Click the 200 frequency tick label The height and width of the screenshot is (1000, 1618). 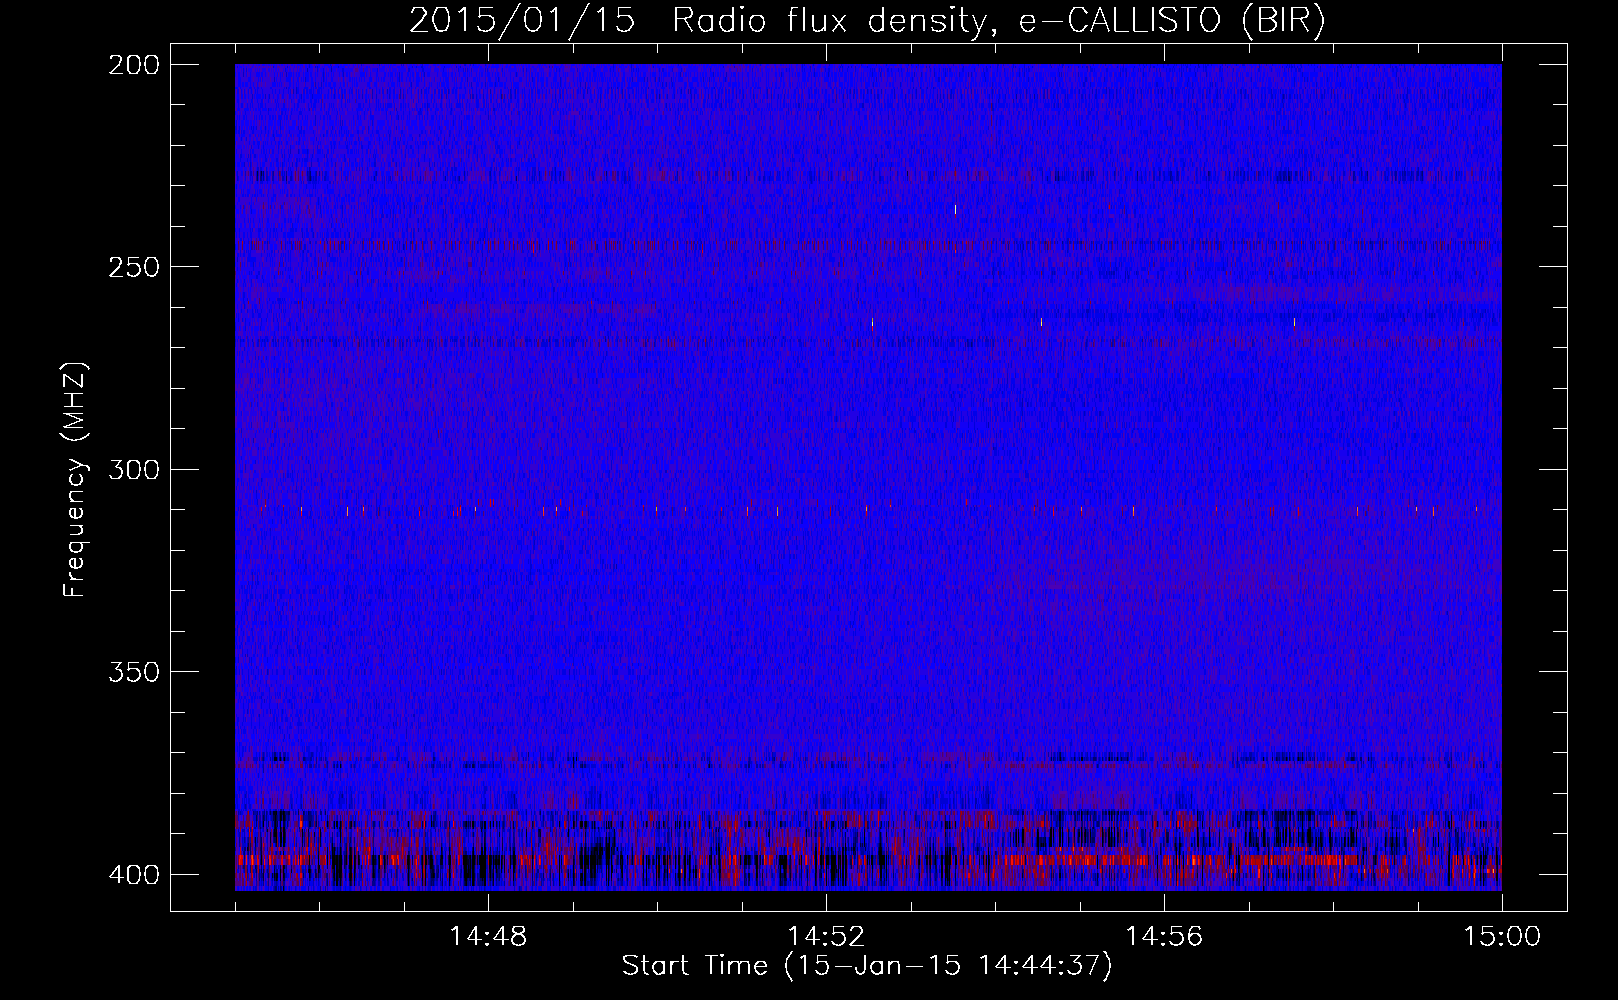133,65
